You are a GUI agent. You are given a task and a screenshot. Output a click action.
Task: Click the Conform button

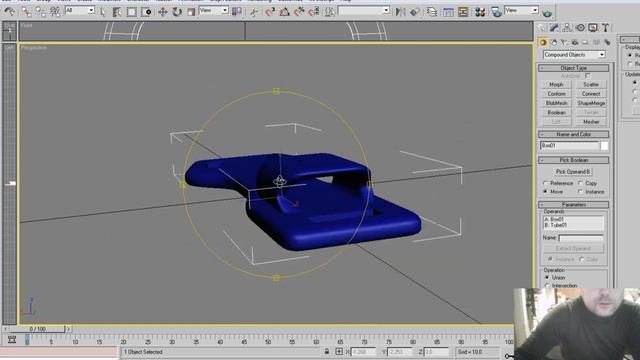(x=556, y=94)
